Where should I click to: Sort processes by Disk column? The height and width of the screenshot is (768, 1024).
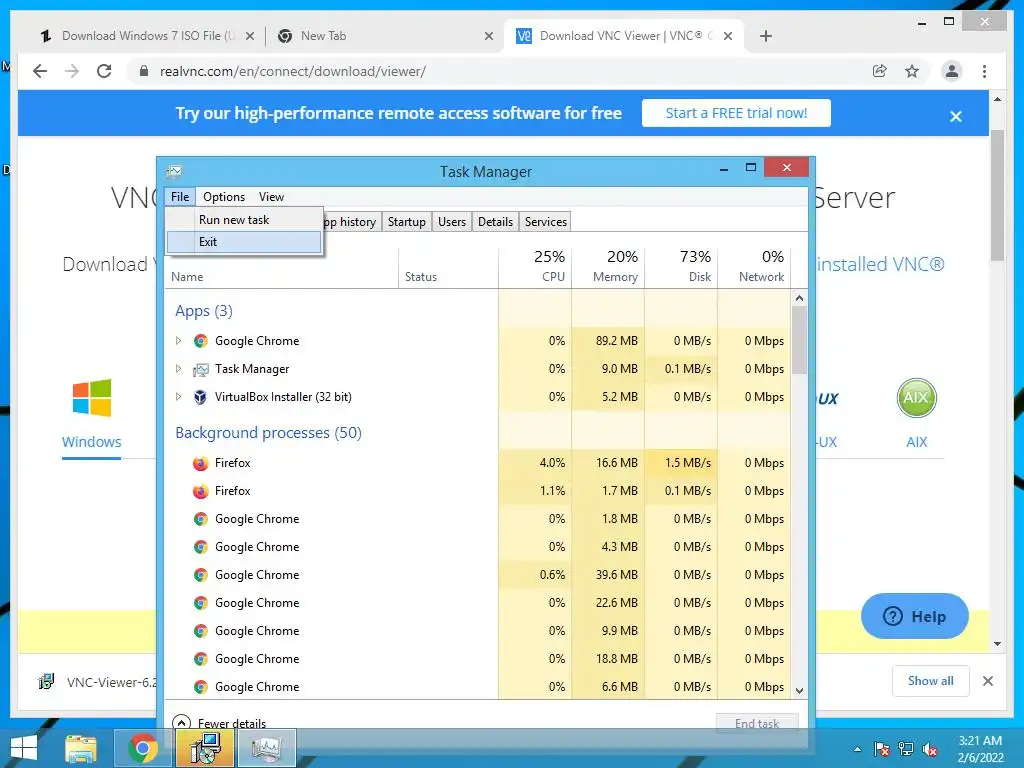[681, 266]
